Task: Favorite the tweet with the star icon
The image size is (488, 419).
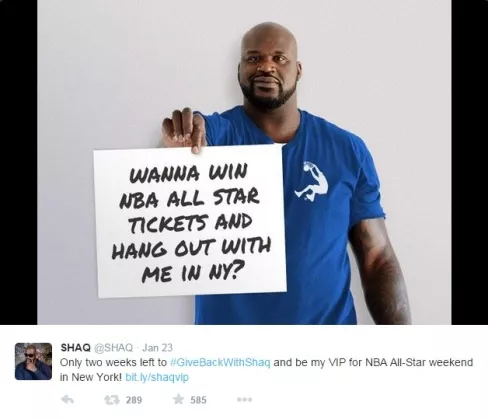Action: pos(179,399)
